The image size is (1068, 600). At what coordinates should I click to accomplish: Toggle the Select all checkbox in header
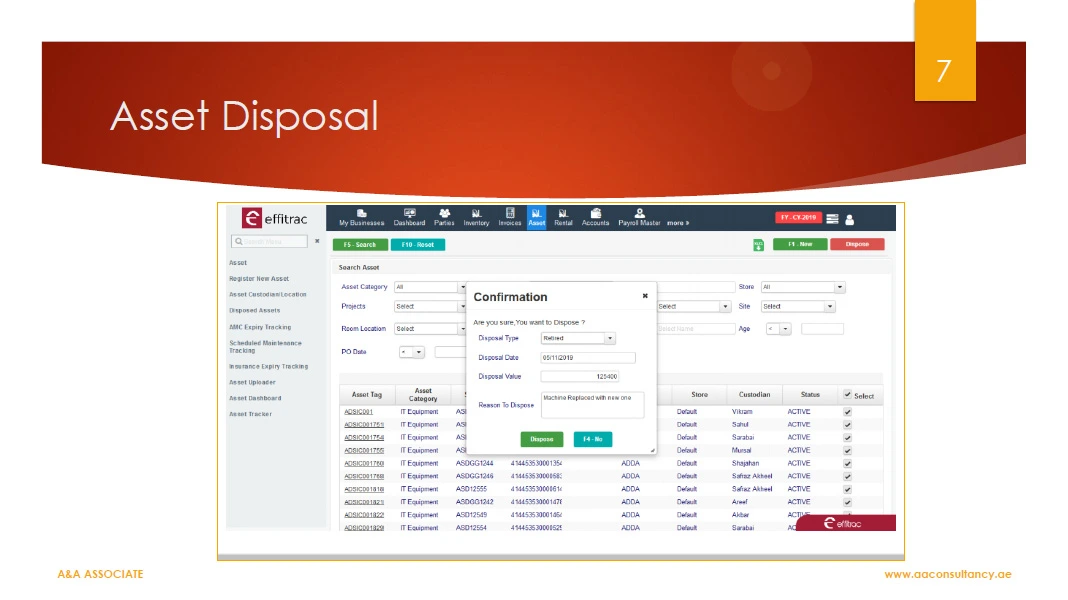coord(848,394)
